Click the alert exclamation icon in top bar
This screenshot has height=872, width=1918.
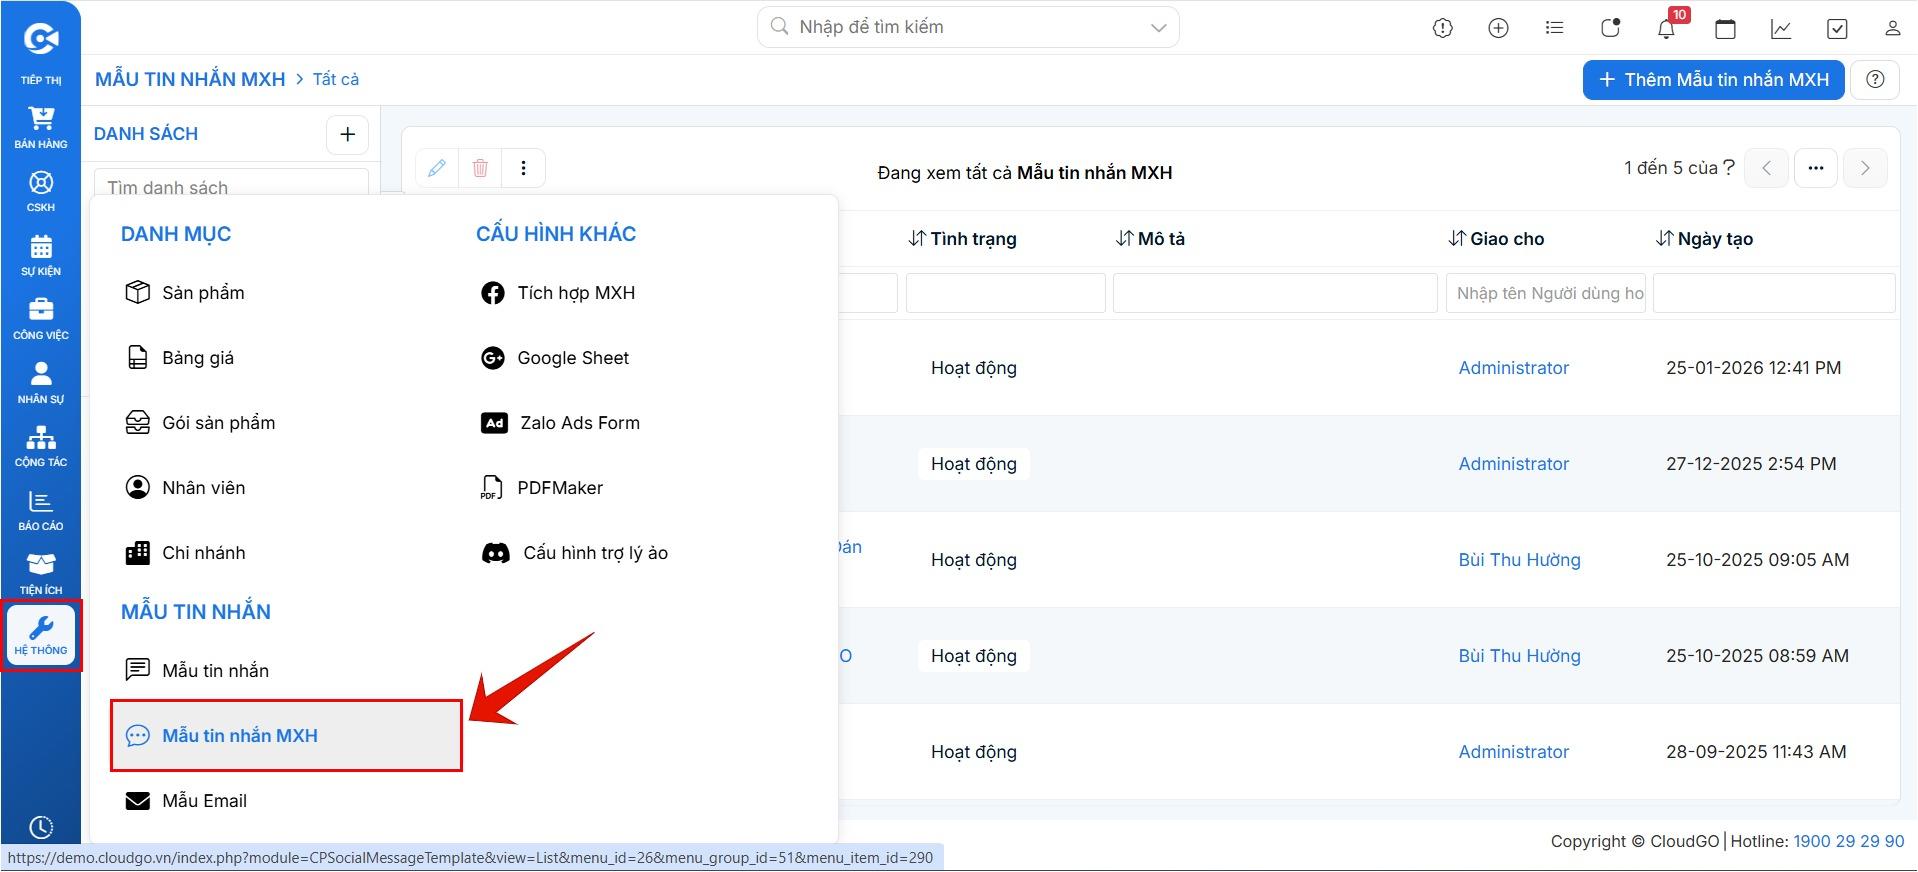[x=1442, y=28]
